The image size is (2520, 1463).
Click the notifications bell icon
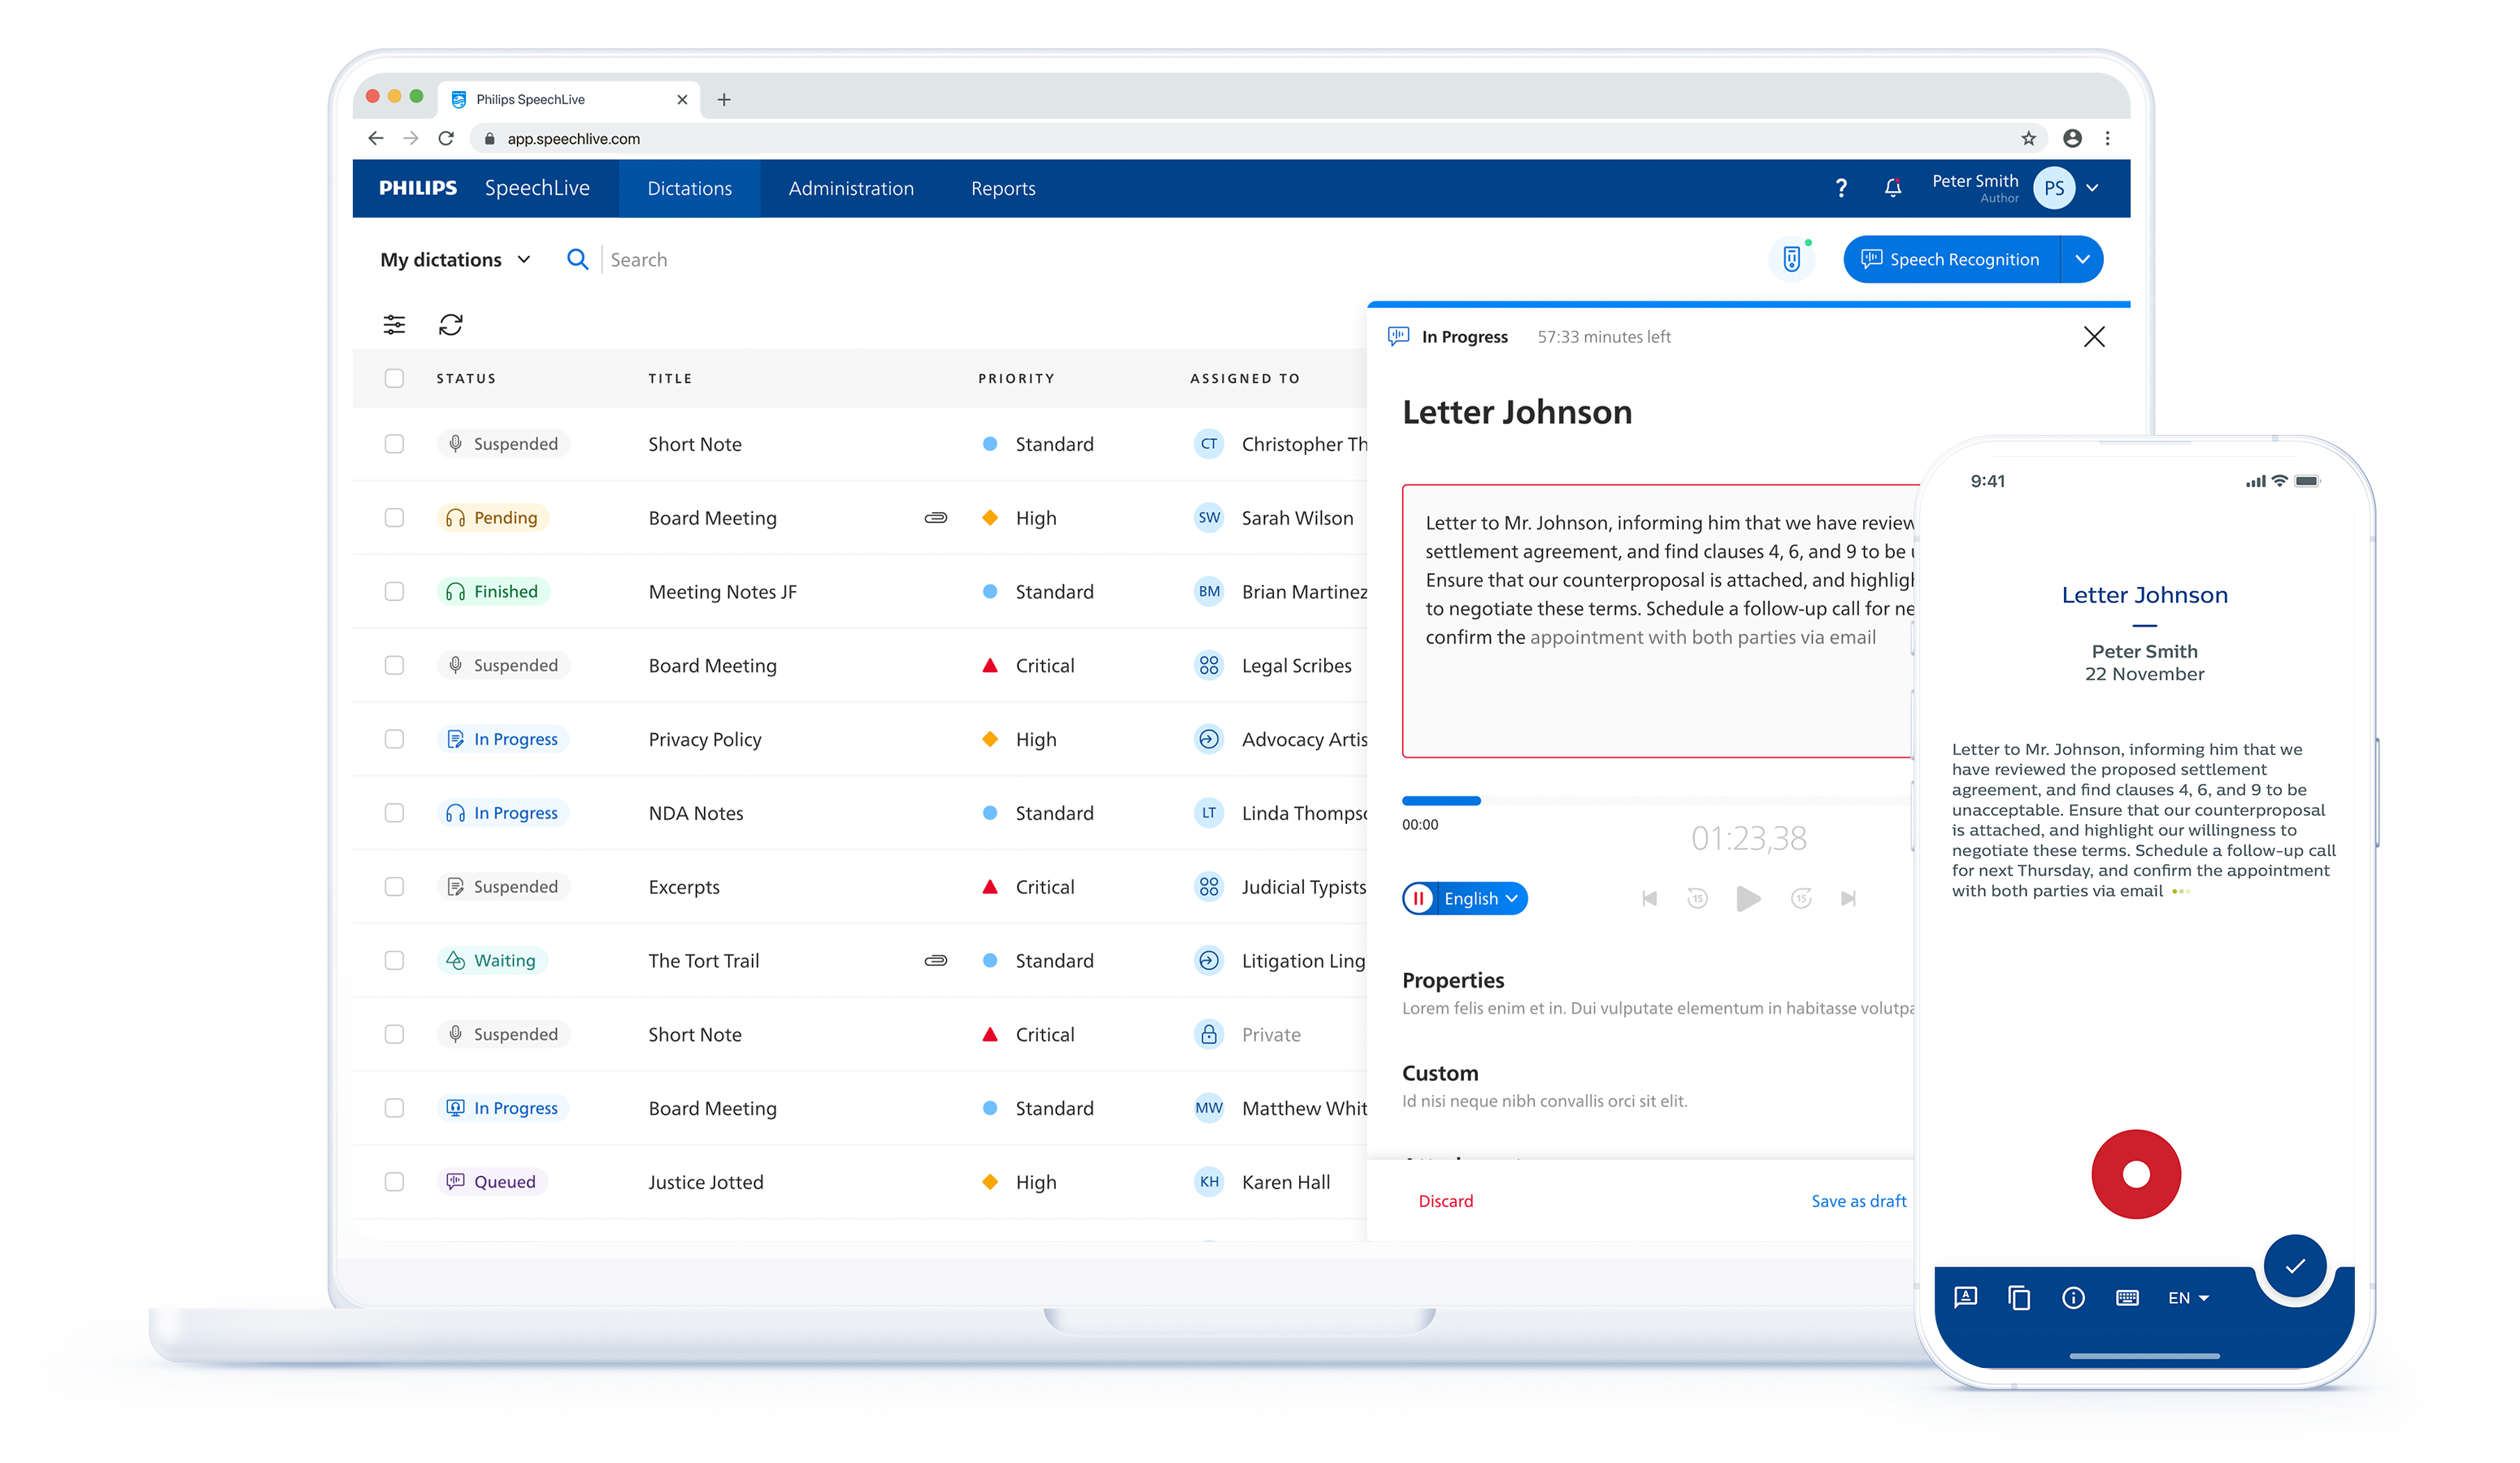(x=1892, y=188)
